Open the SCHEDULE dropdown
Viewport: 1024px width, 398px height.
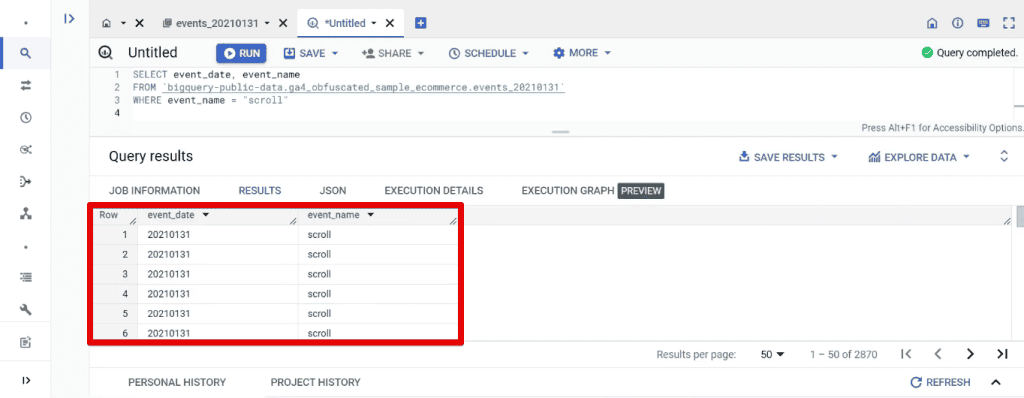coord(488,54)
